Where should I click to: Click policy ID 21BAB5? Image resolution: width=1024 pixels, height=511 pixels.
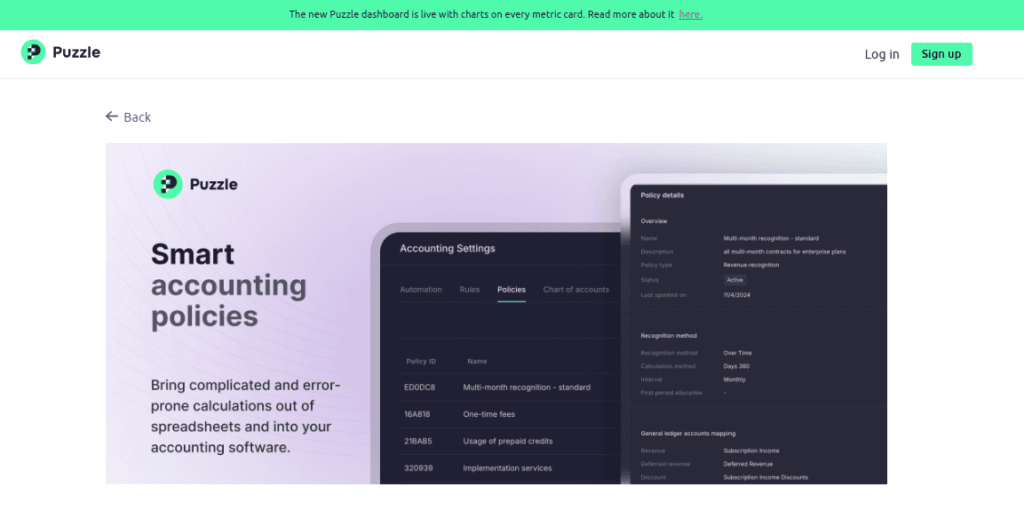pyautogui.click(x=418, y=441)
